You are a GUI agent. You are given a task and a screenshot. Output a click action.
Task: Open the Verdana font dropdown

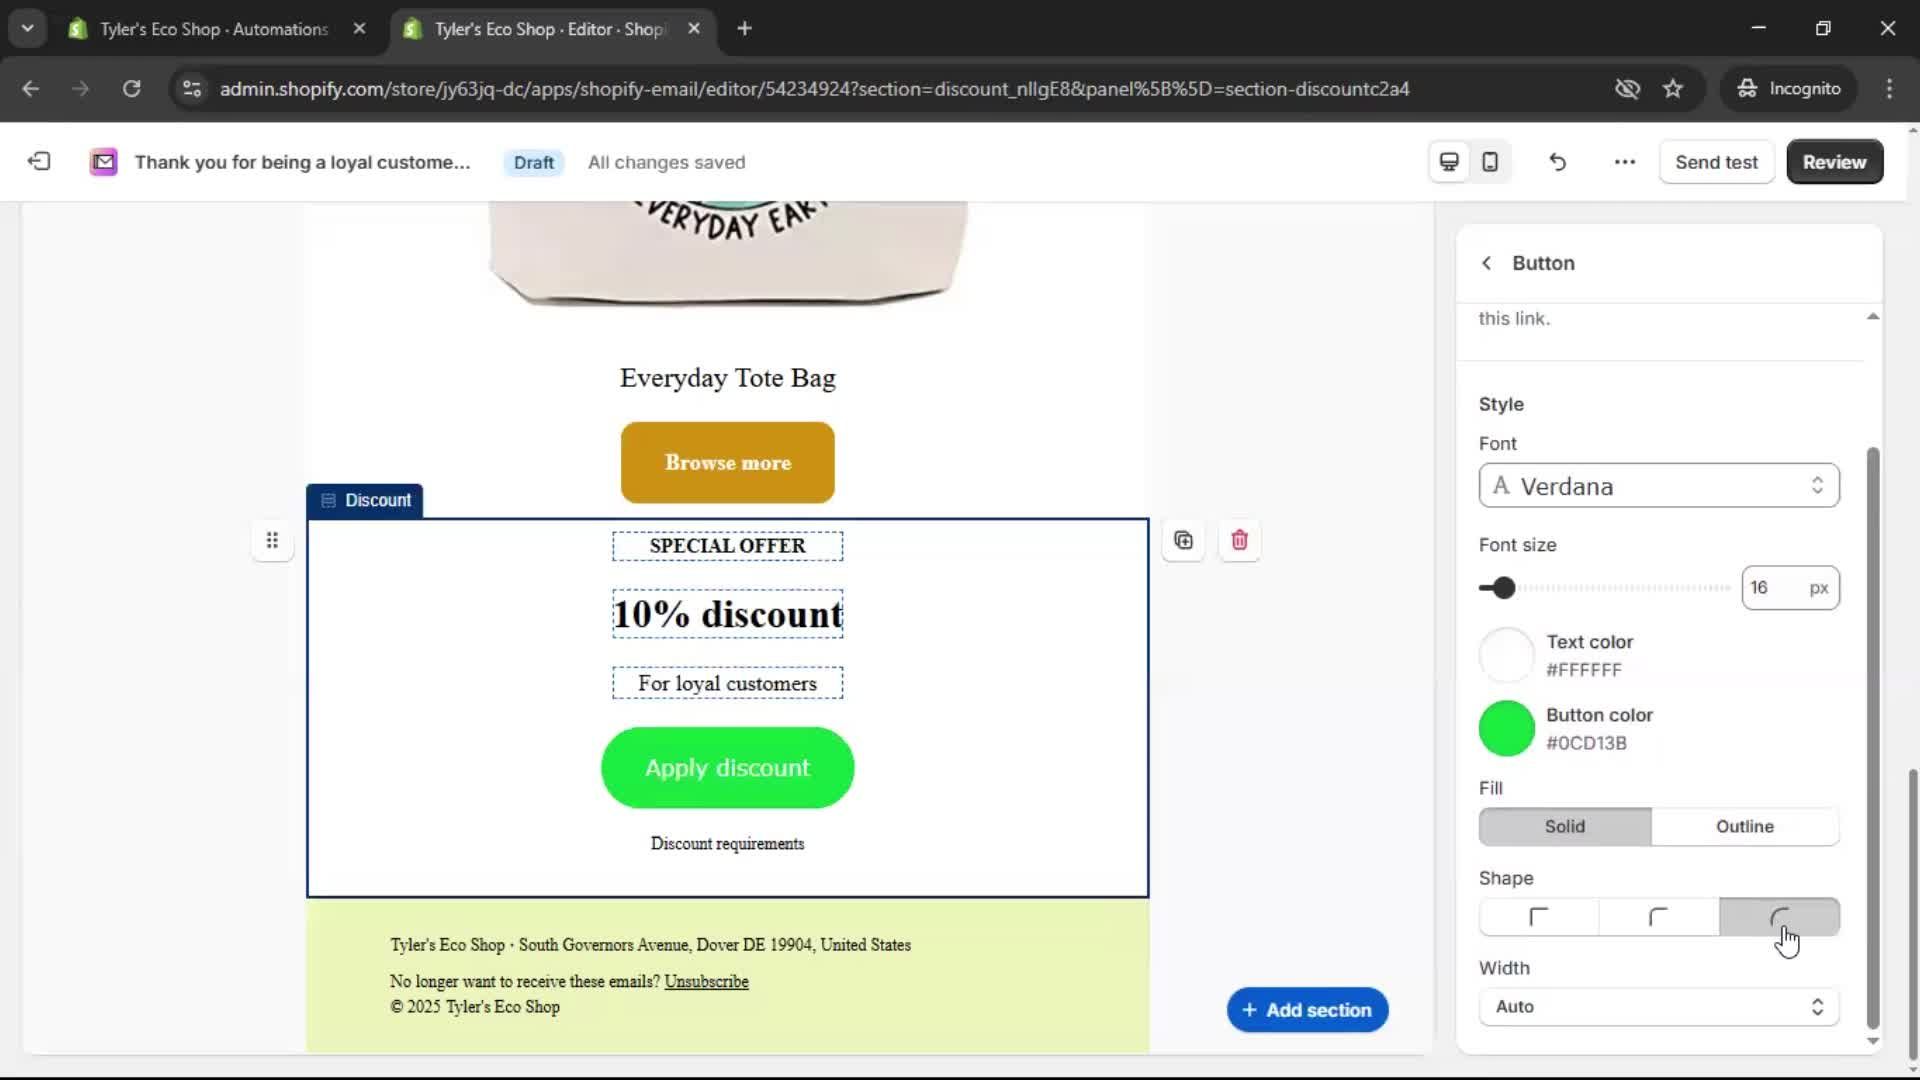(1658, 486)
